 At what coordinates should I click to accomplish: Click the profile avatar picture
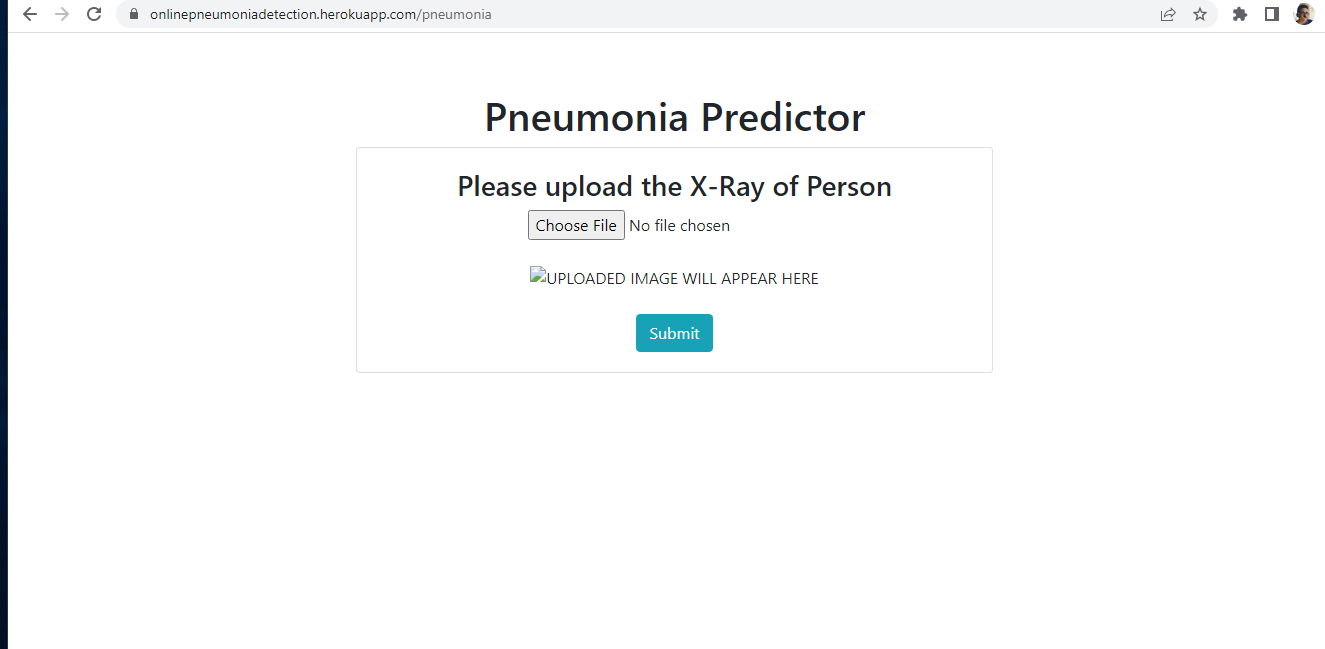pyautogui.click(x=1303, y=14)
